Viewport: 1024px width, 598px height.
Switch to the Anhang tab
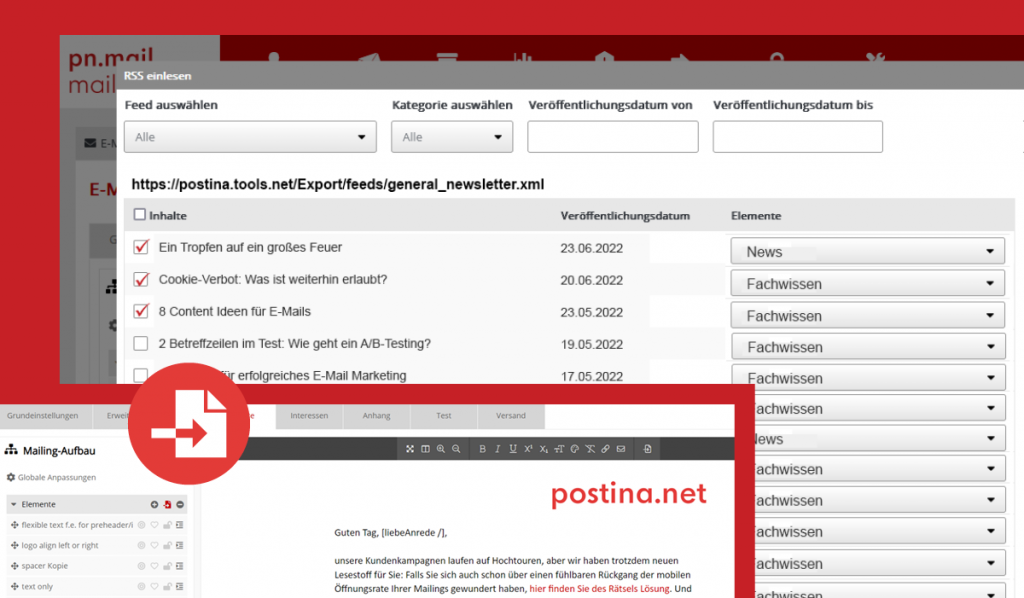pos(377,416)
